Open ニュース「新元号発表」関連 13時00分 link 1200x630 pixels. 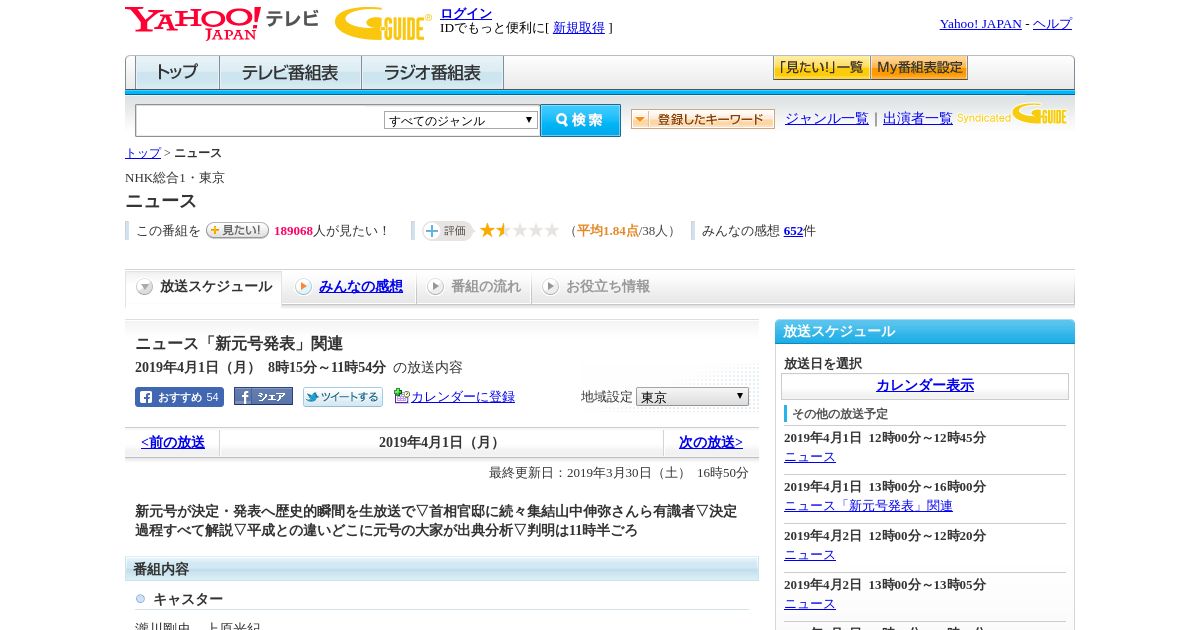[868, 506]
